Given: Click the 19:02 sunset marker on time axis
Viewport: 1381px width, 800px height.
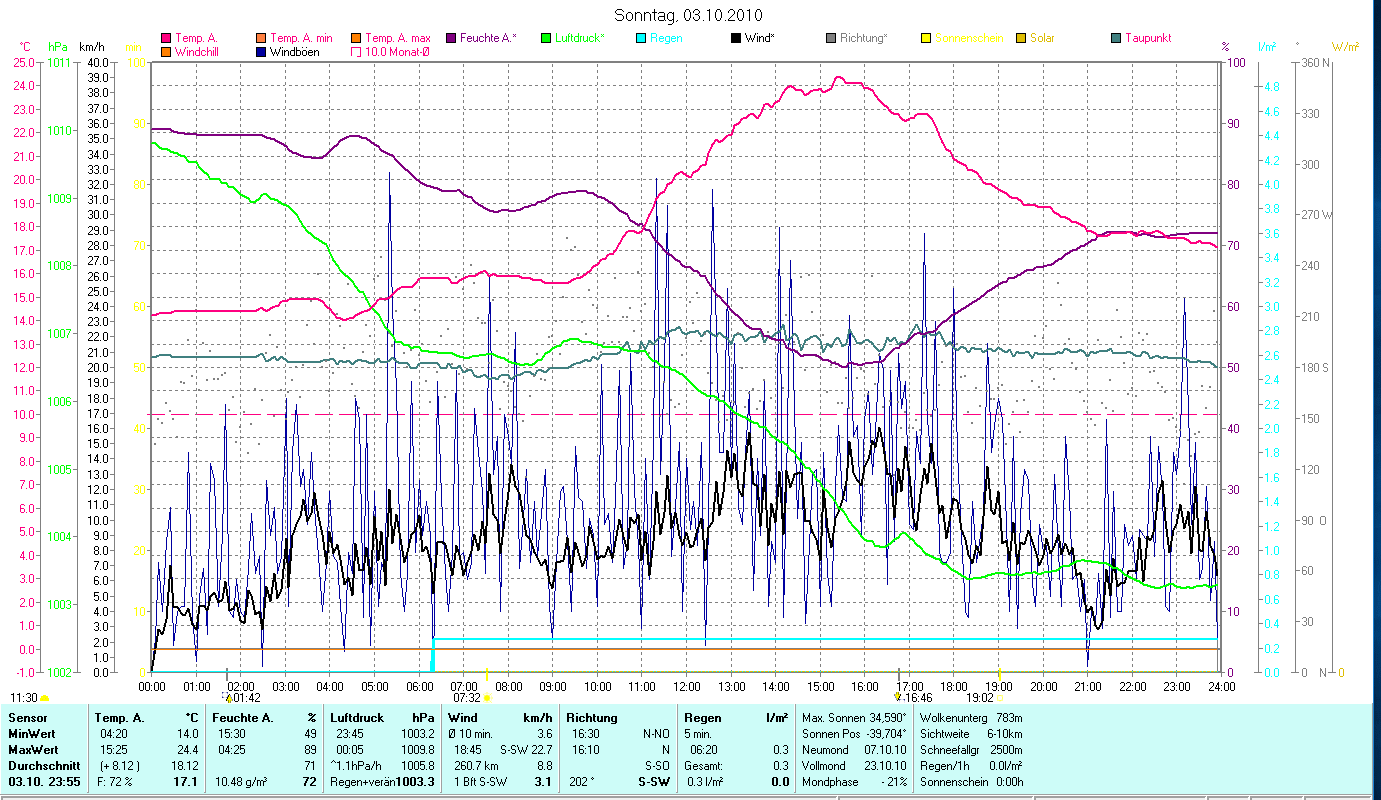Looking at the screenshot, I should tap(980, 698).
